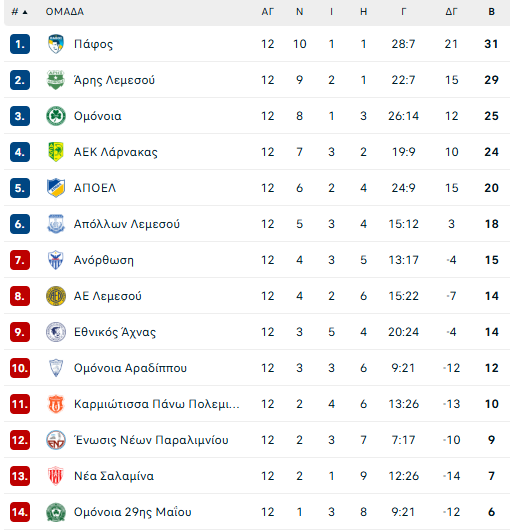Open Ένωσις Νέων Παραλιμνίου team page
510x530 pixels.
click(151, 440)
